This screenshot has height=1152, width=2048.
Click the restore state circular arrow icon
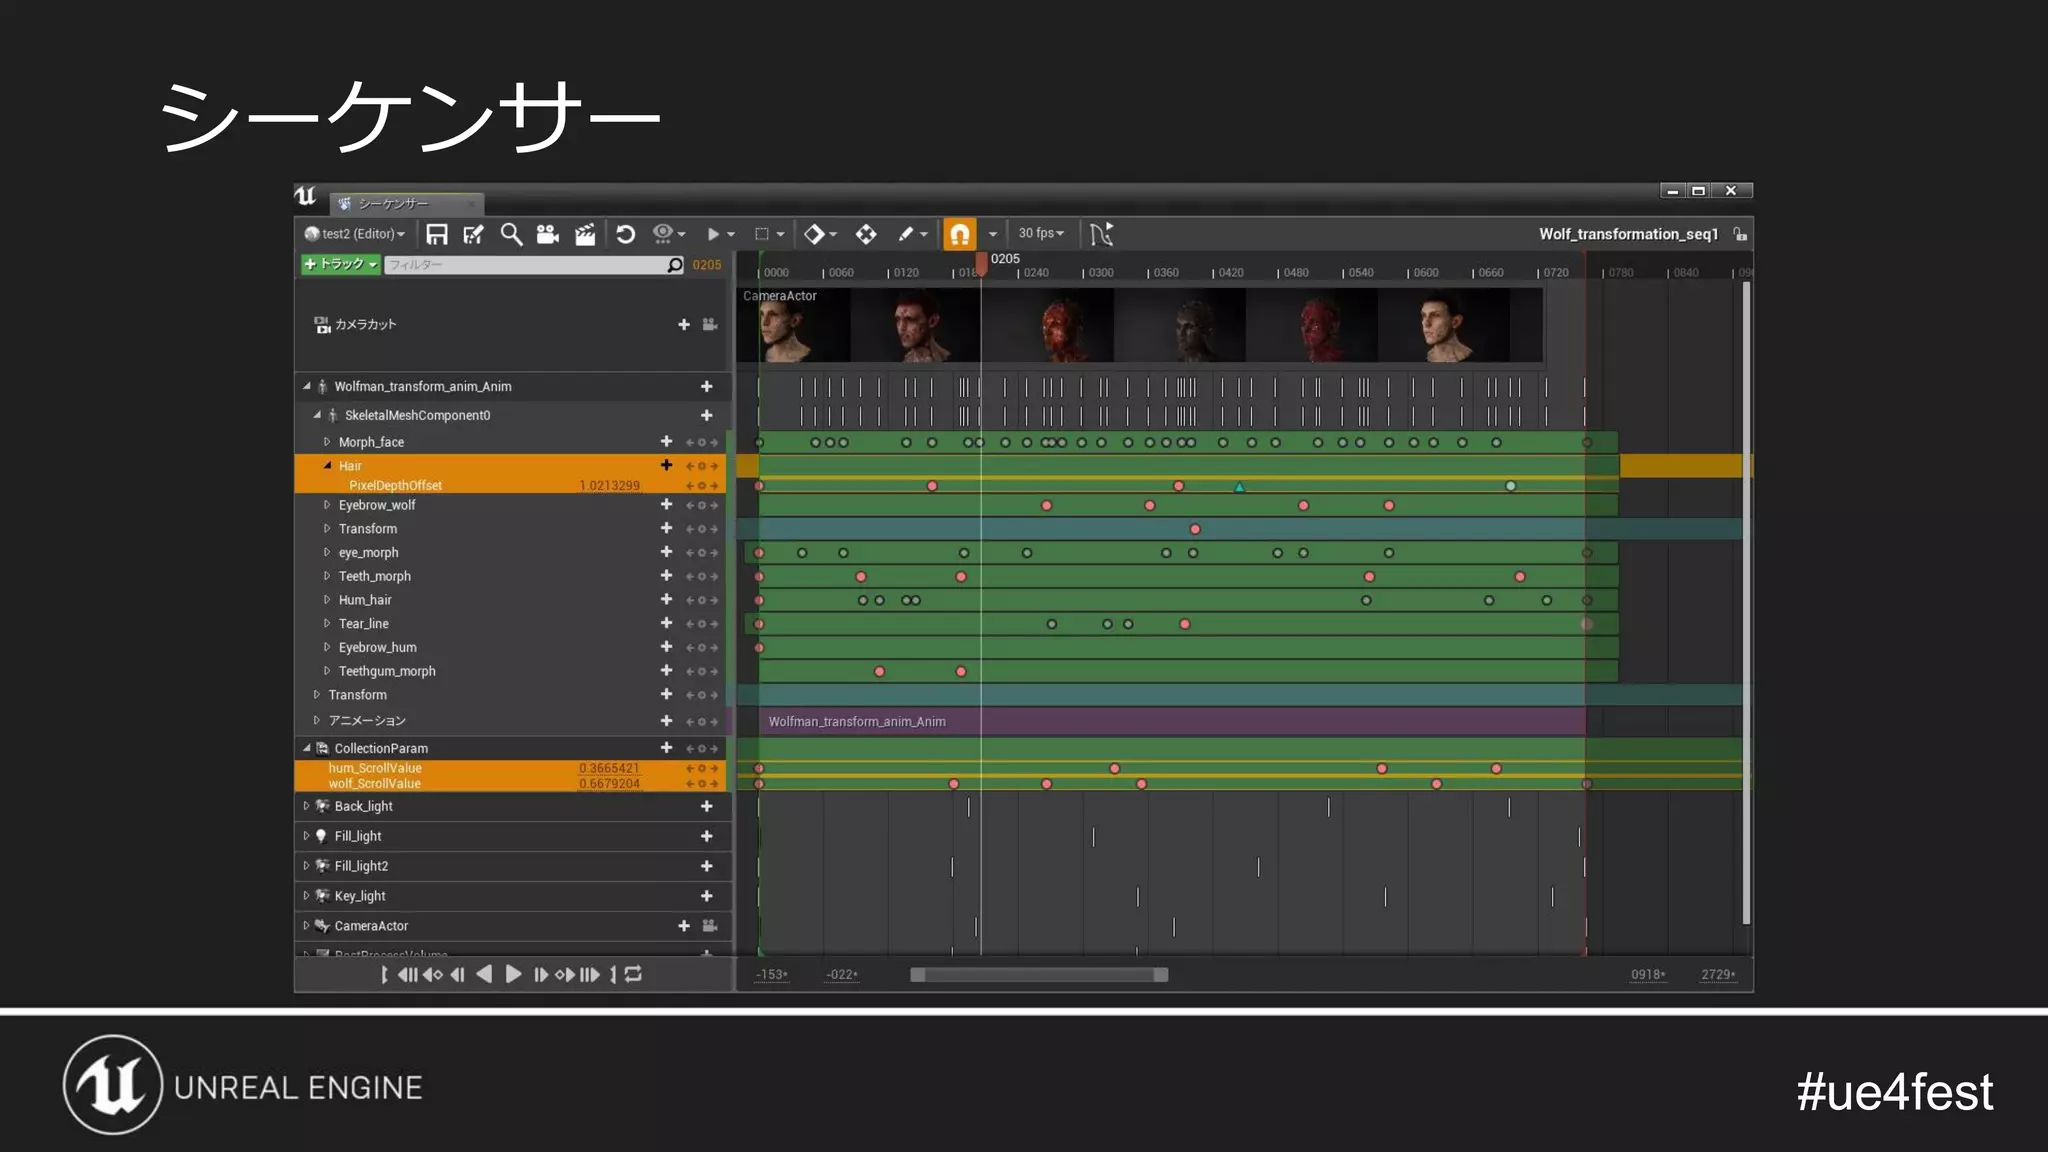[625, 234]
